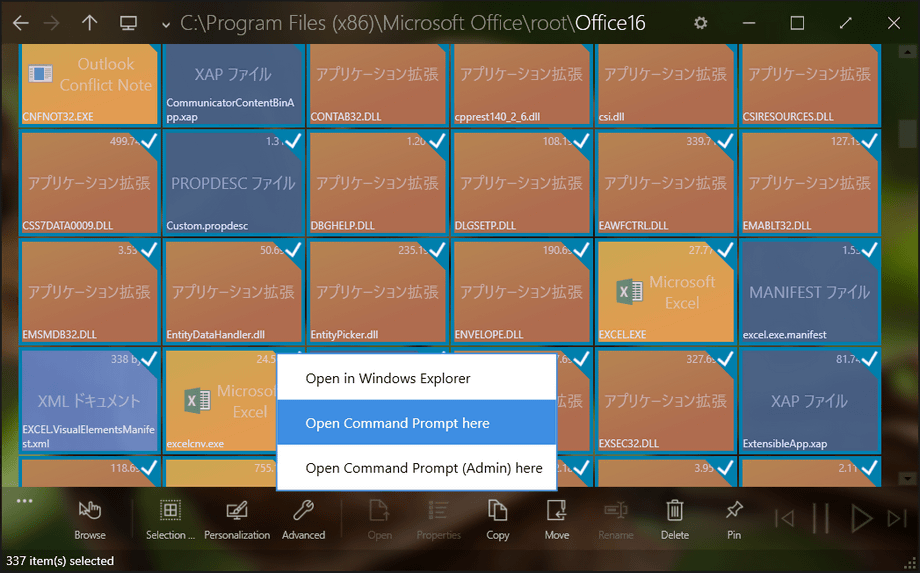Click the '337 item(s) selected' status text
The image size is (920, 573).
60,561
